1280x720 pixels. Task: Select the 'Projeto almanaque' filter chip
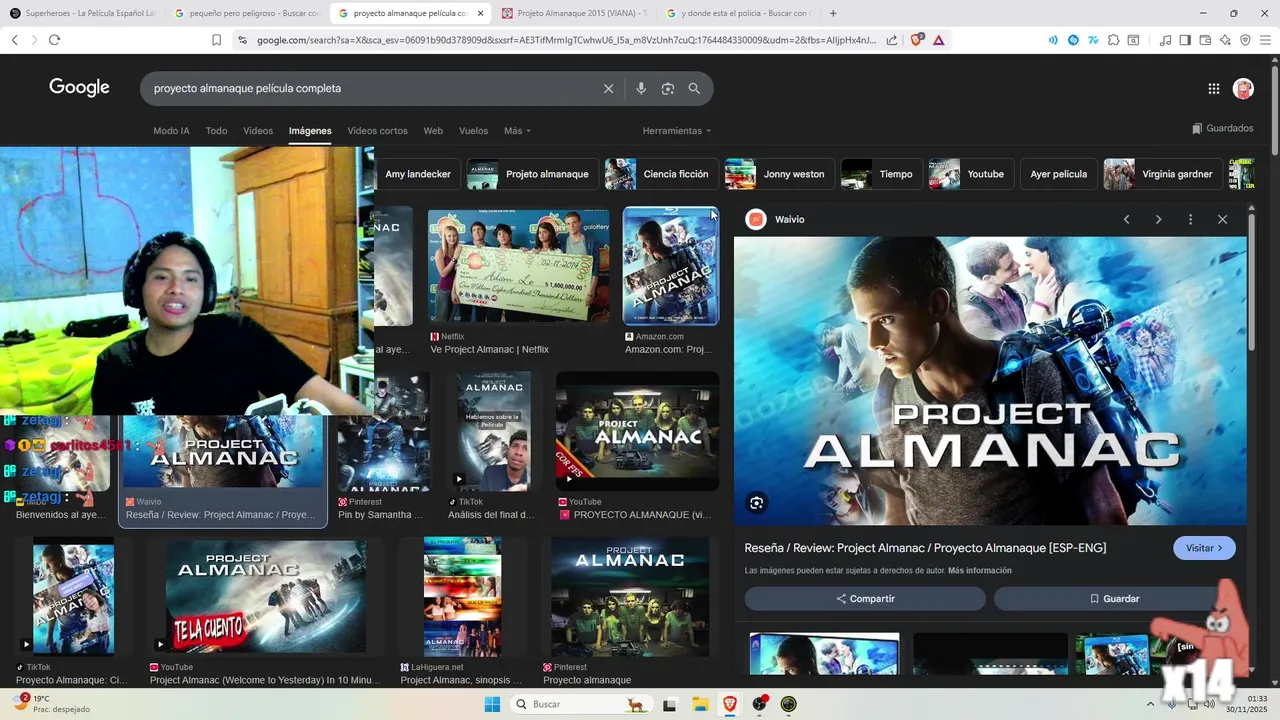click(533, 174)
